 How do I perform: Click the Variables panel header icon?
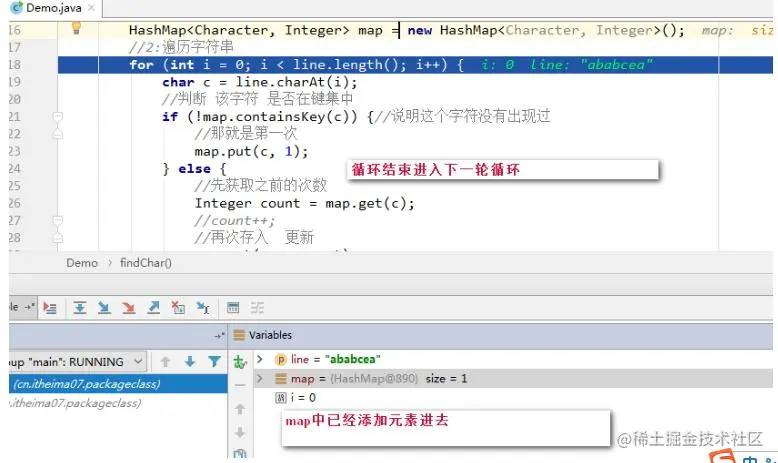[x=239, y=335]
